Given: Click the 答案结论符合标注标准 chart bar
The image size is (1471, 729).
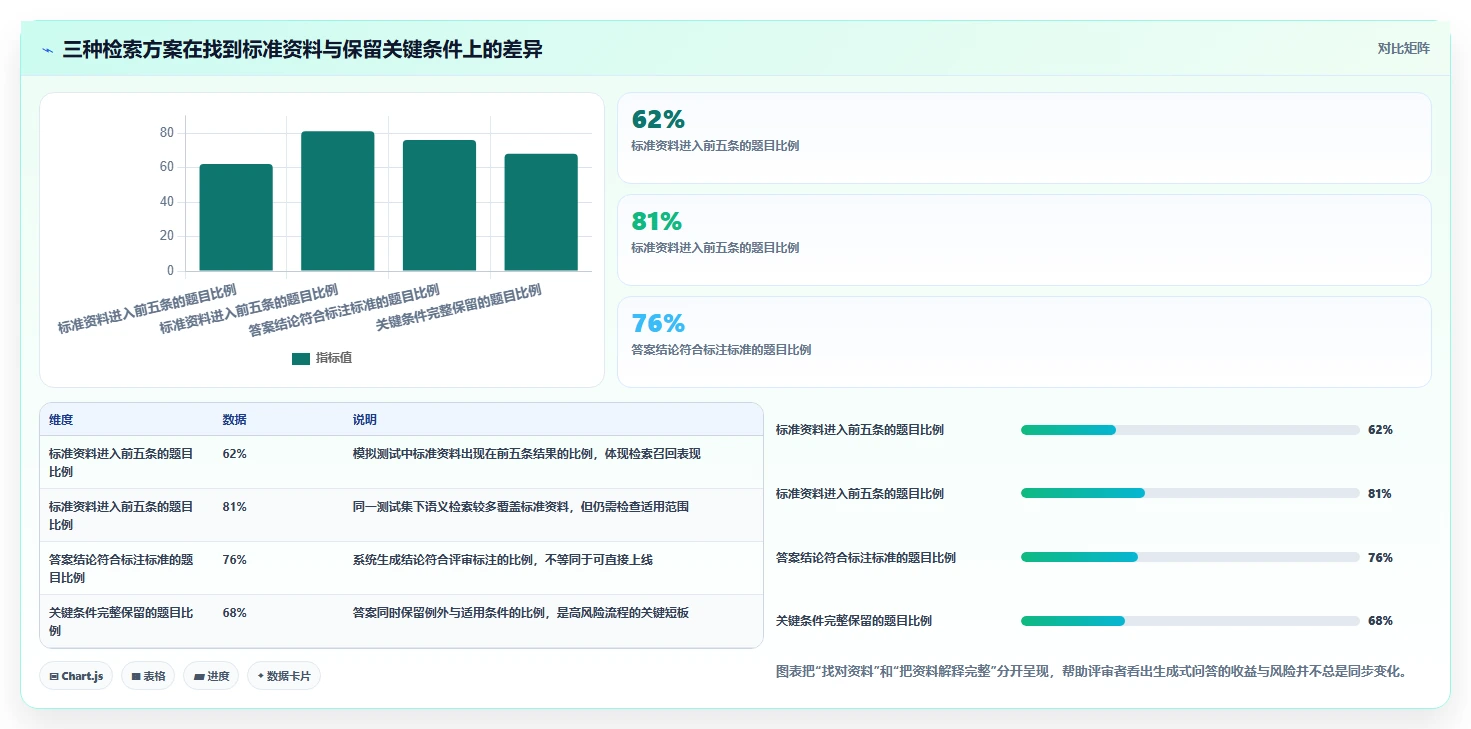Looking at the screenshot, I should 439,205.
